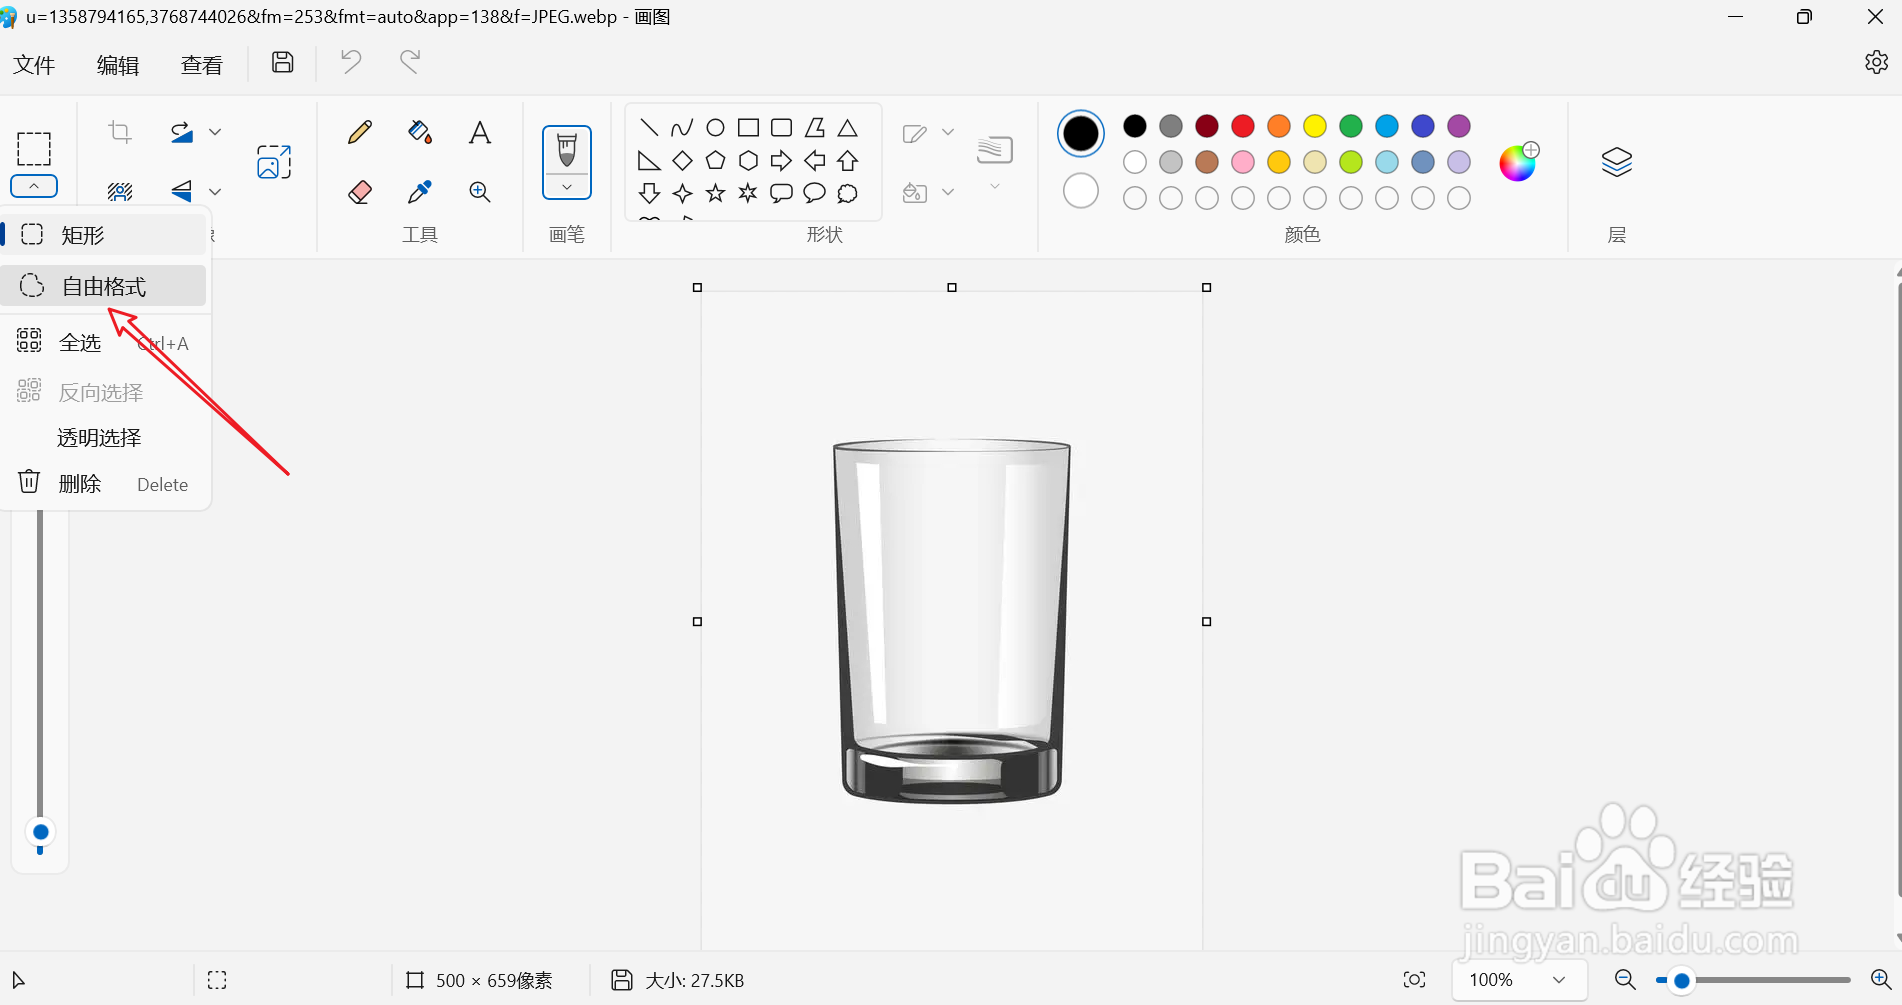Pick the pink color swatch
Viewport: 1902px width, 1005px height.
(x=1243, y=162)
